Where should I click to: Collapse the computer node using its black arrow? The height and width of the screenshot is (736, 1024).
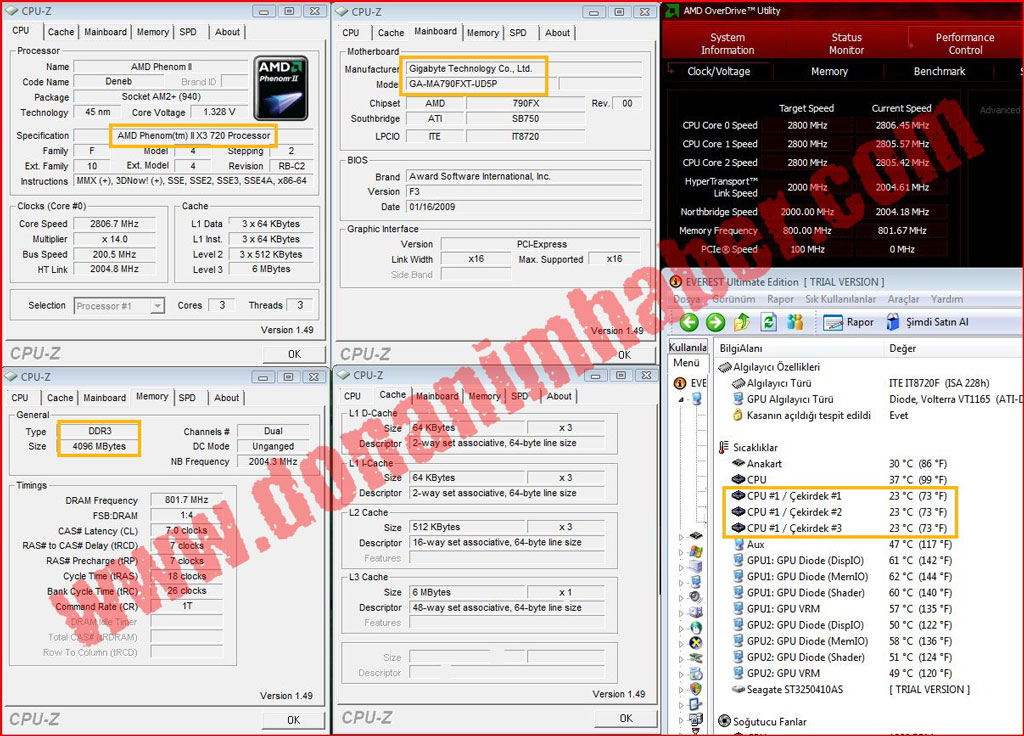pos(682,399)
